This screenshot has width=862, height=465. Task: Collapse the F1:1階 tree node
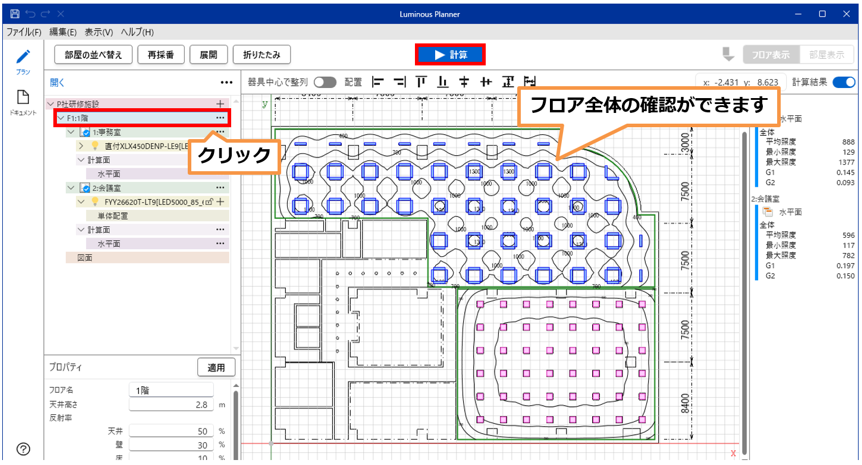coord(60,118)
